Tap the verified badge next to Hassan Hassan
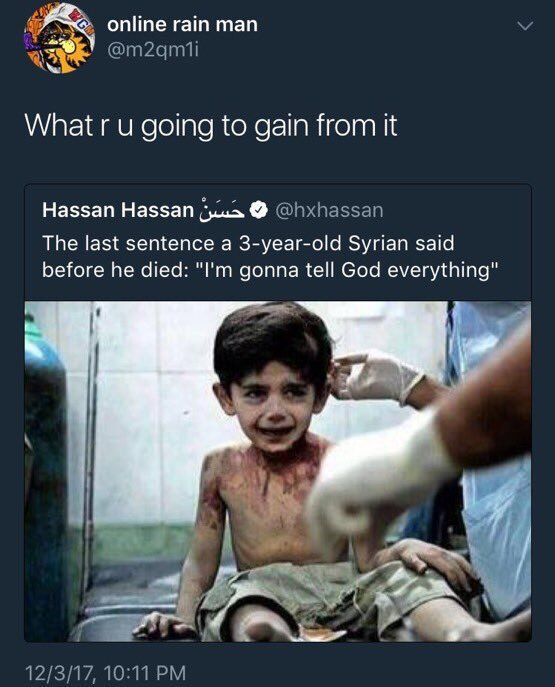This screenshot has width=555, height=687. (259, 210)
